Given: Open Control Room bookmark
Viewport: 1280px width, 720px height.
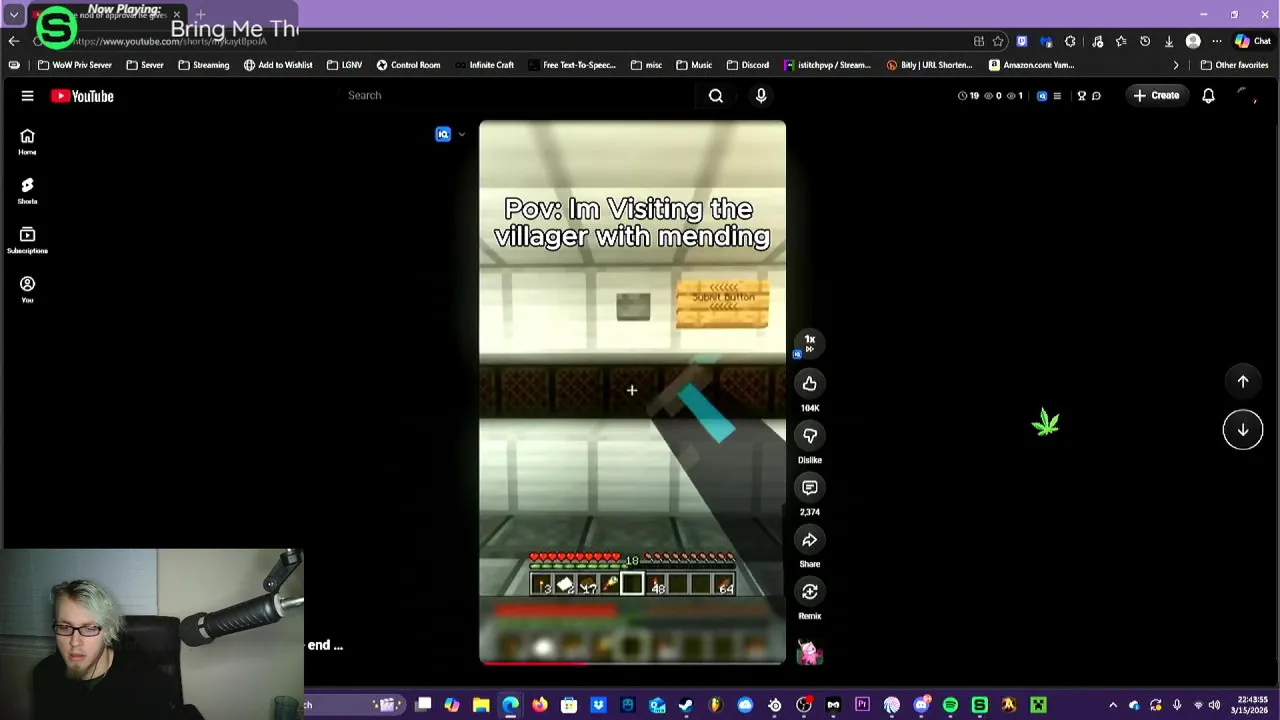Looking at the screenshot, I should (408, 65).
